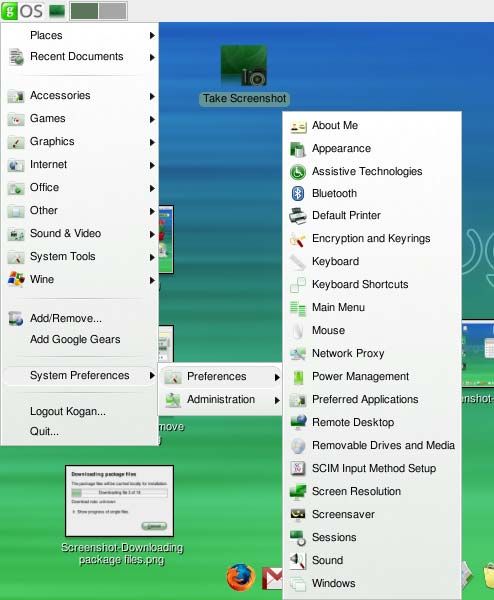Viewport: 494px width, 600px height.
Task: Click the Assistive Technologies icon
Action: click(x=298, y=172)
